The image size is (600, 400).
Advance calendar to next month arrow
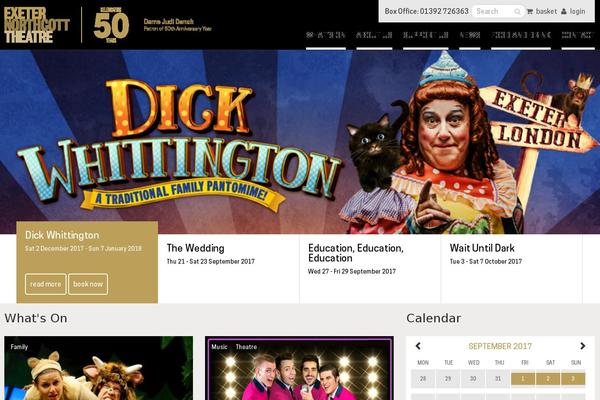point(582,346)
